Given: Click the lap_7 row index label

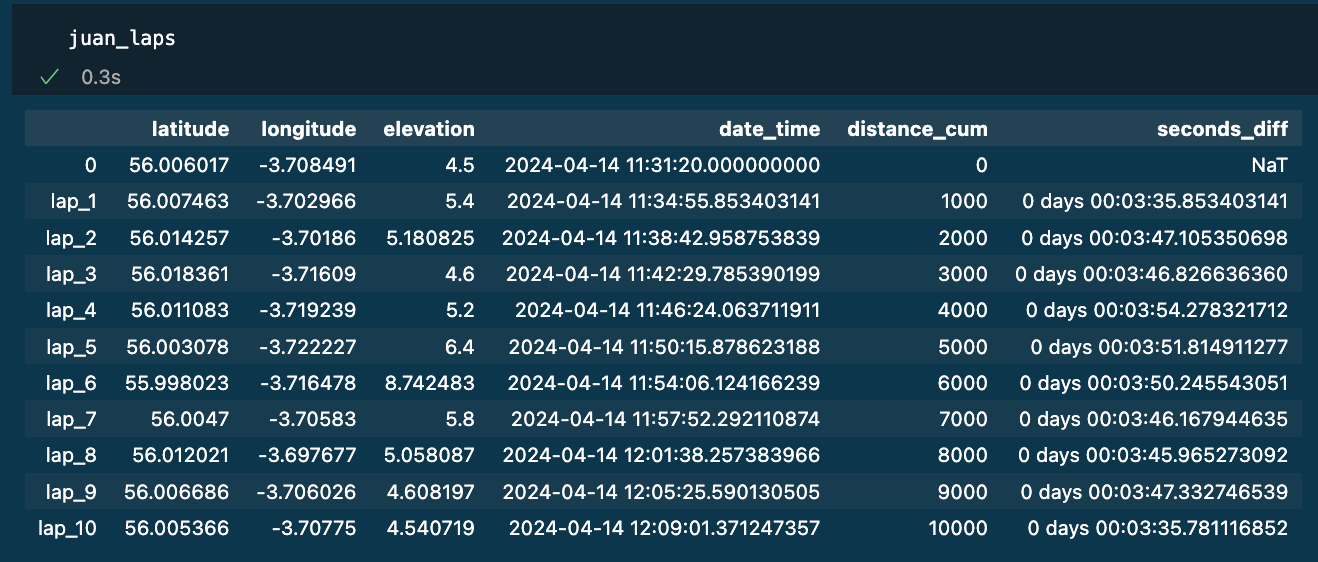Looking at the screenshot, I should (x=74, y=419).
